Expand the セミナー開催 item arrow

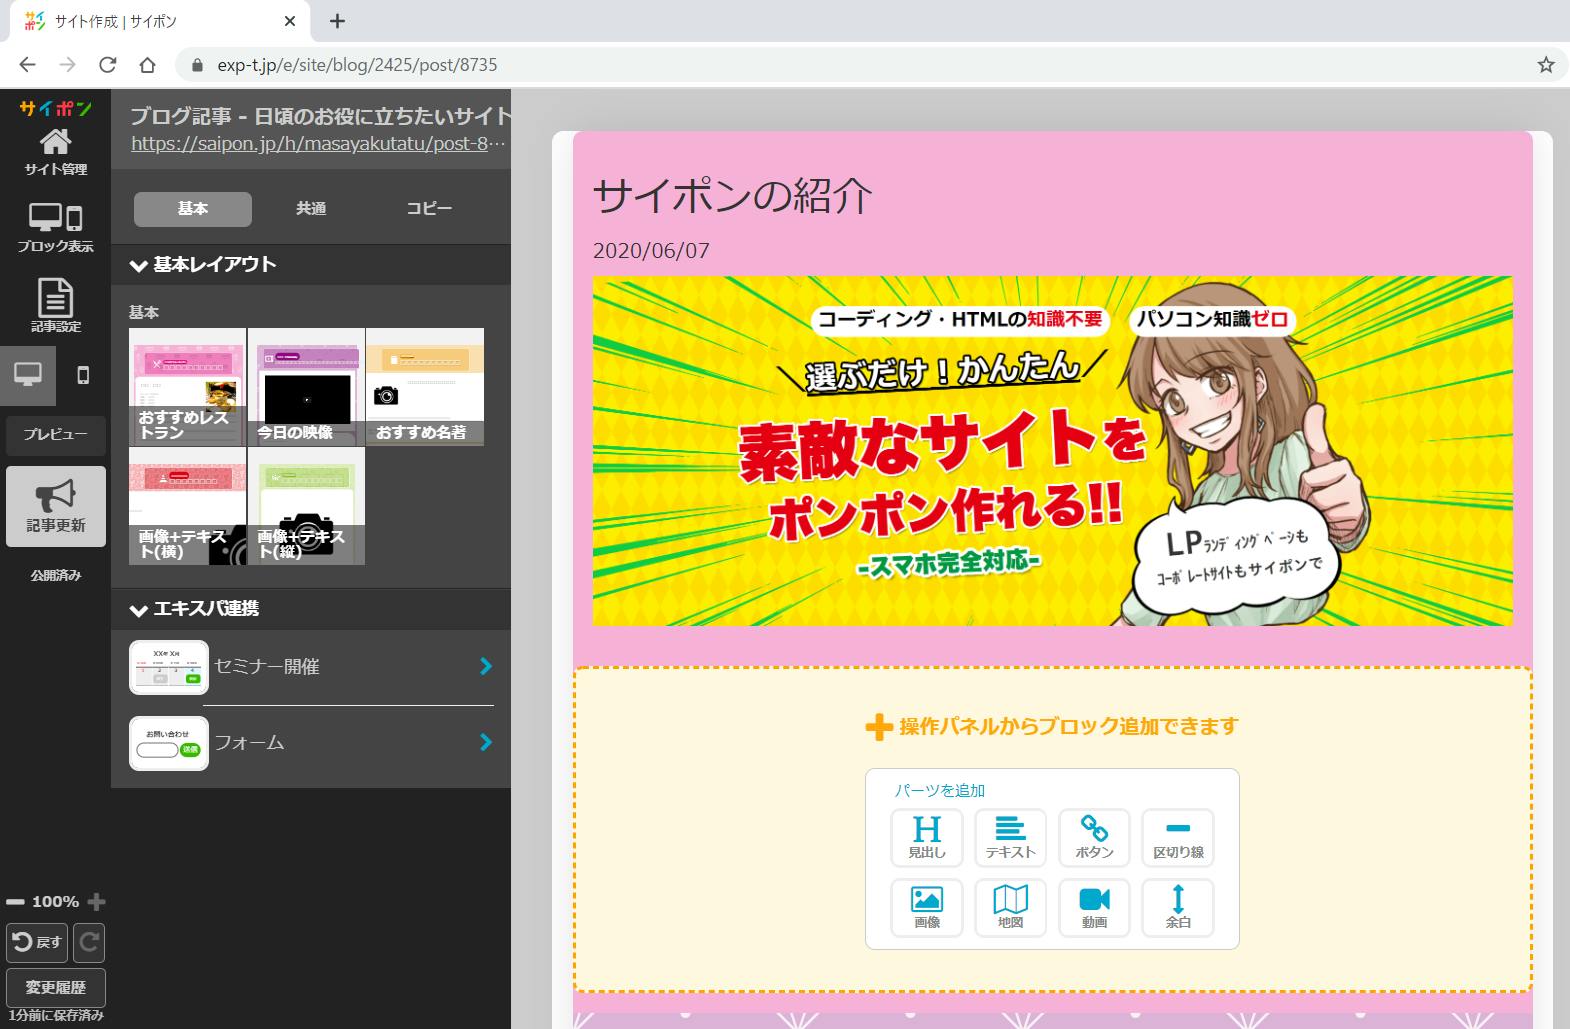486,666
